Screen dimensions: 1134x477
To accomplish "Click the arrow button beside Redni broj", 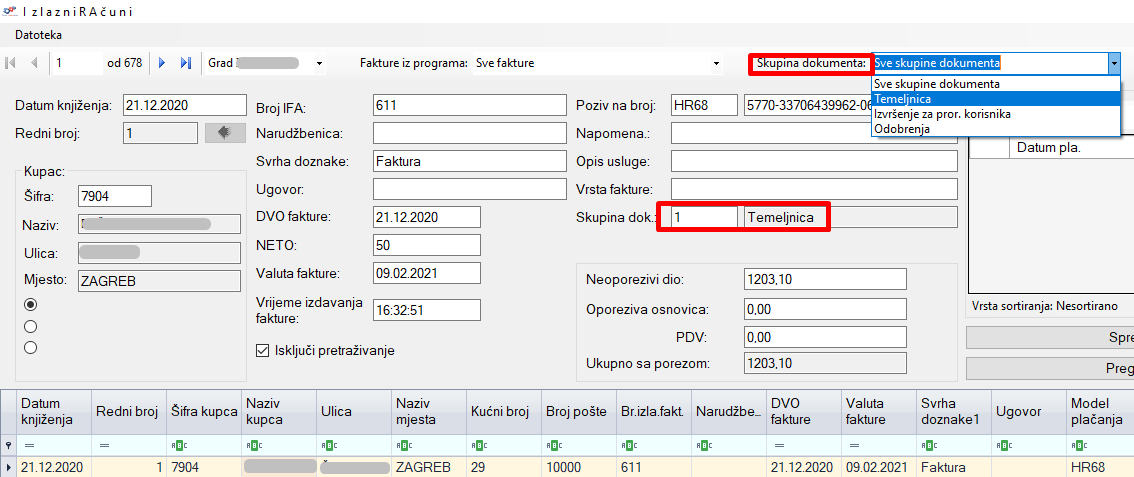I will tap(225, 132).
